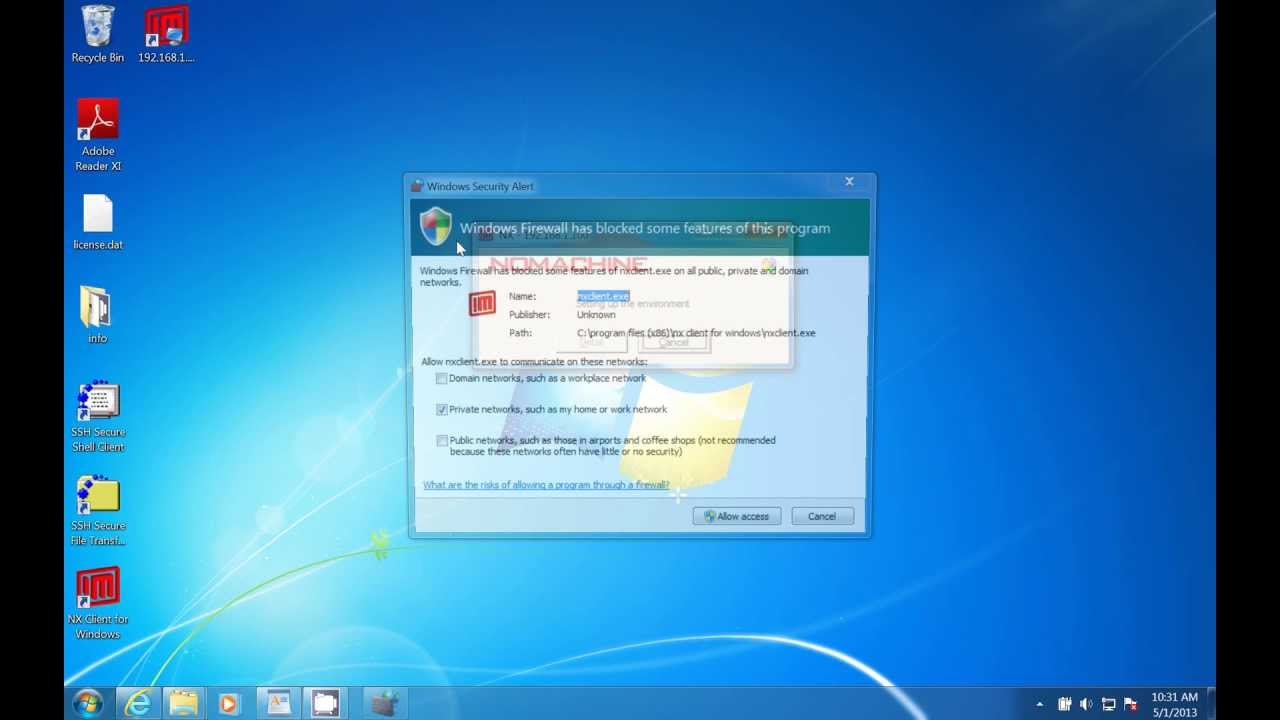This screenshot has height=720, width=1280.
Task: Click Show Desktop strip at taskbar end
Action: [1210, 703]
